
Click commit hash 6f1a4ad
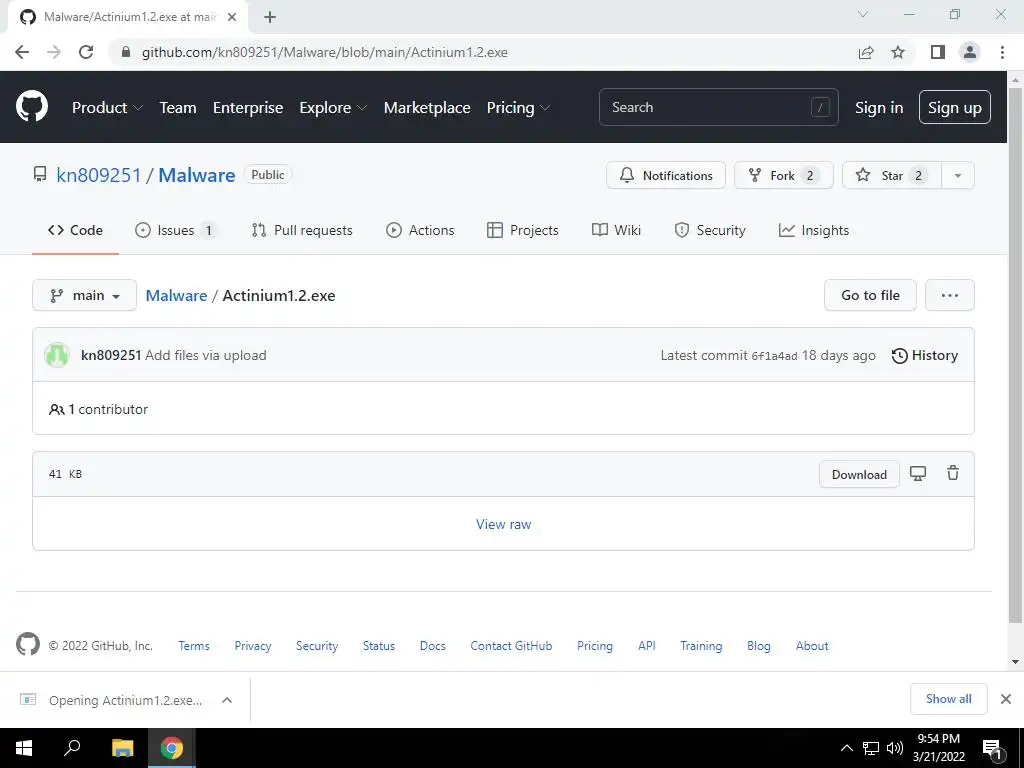click(774, 356)
